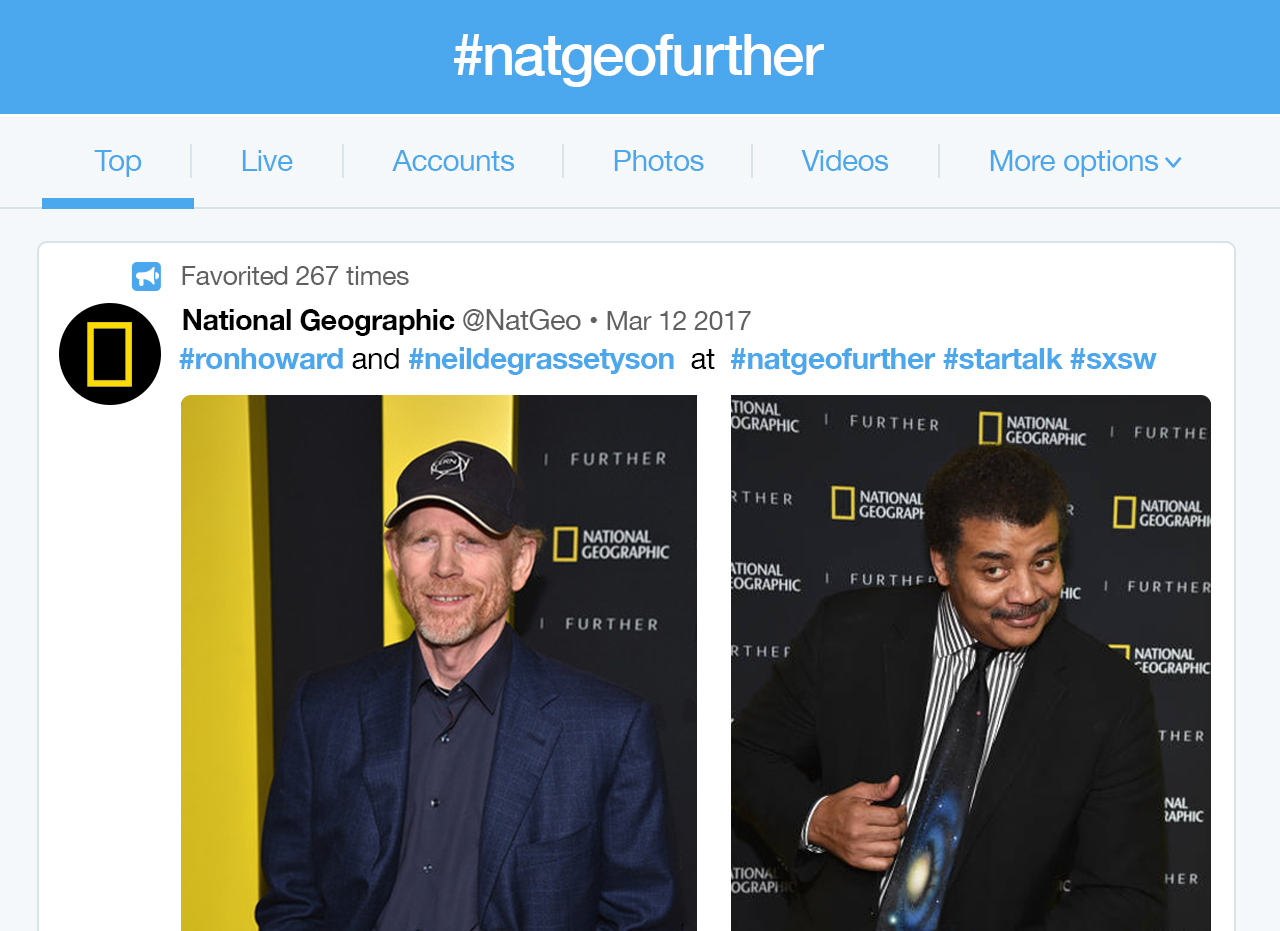Open the right photo with the galaxy tie
Image resolution: width=1280 pixels, height=931 pixels.
[x=971, y=663]
